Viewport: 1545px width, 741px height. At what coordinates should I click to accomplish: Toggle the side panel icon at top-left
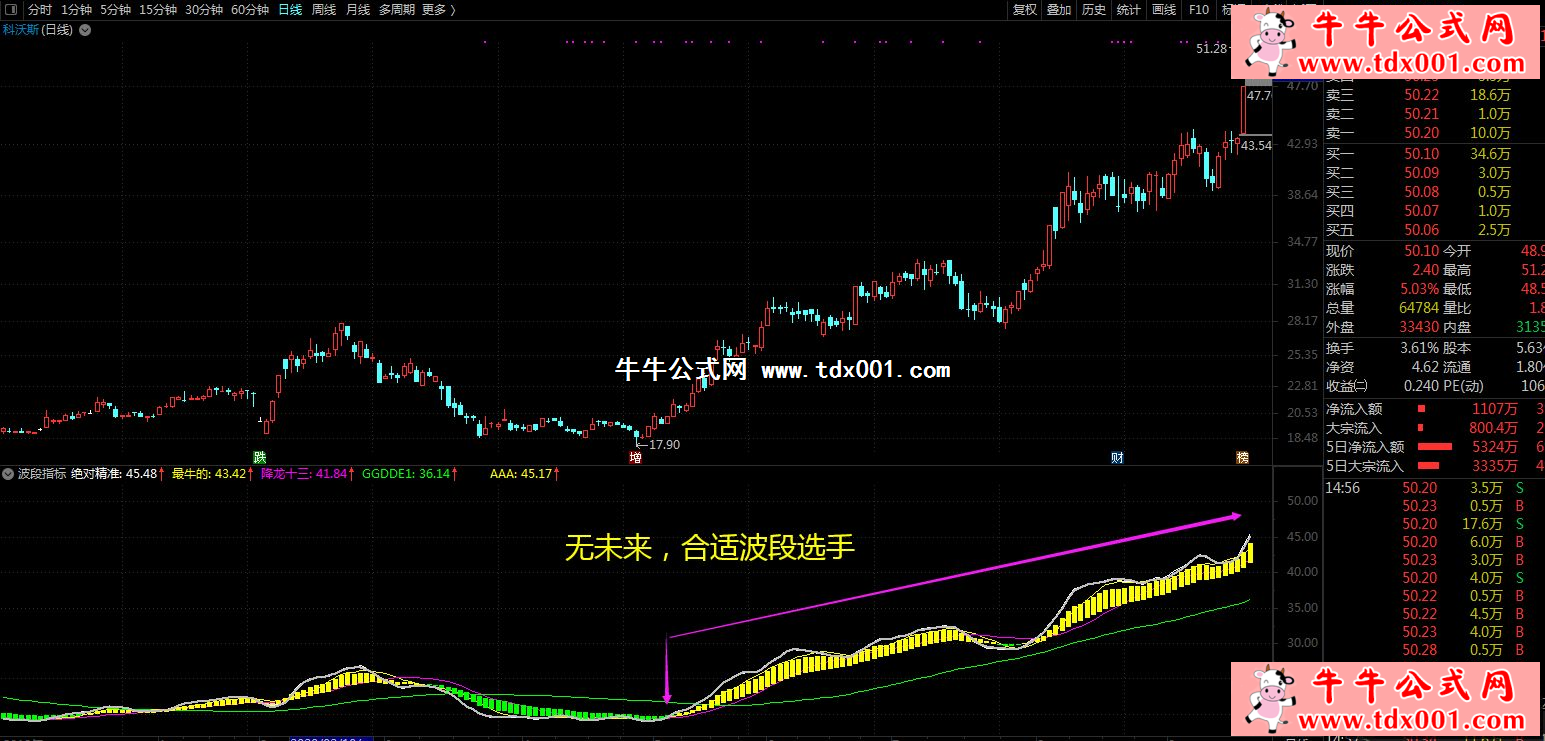click(10, 10)
